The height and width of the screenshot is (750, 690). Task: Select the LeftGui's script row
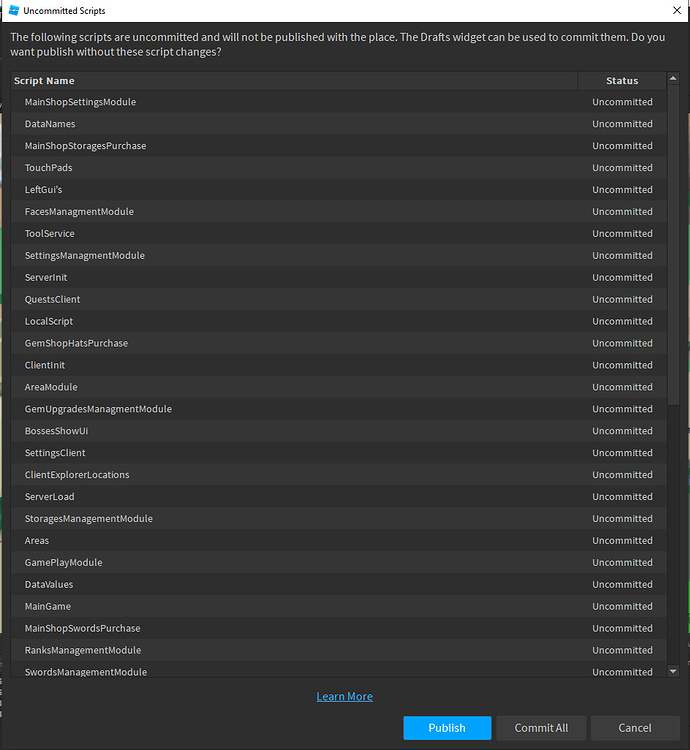[x=339, y=190]
